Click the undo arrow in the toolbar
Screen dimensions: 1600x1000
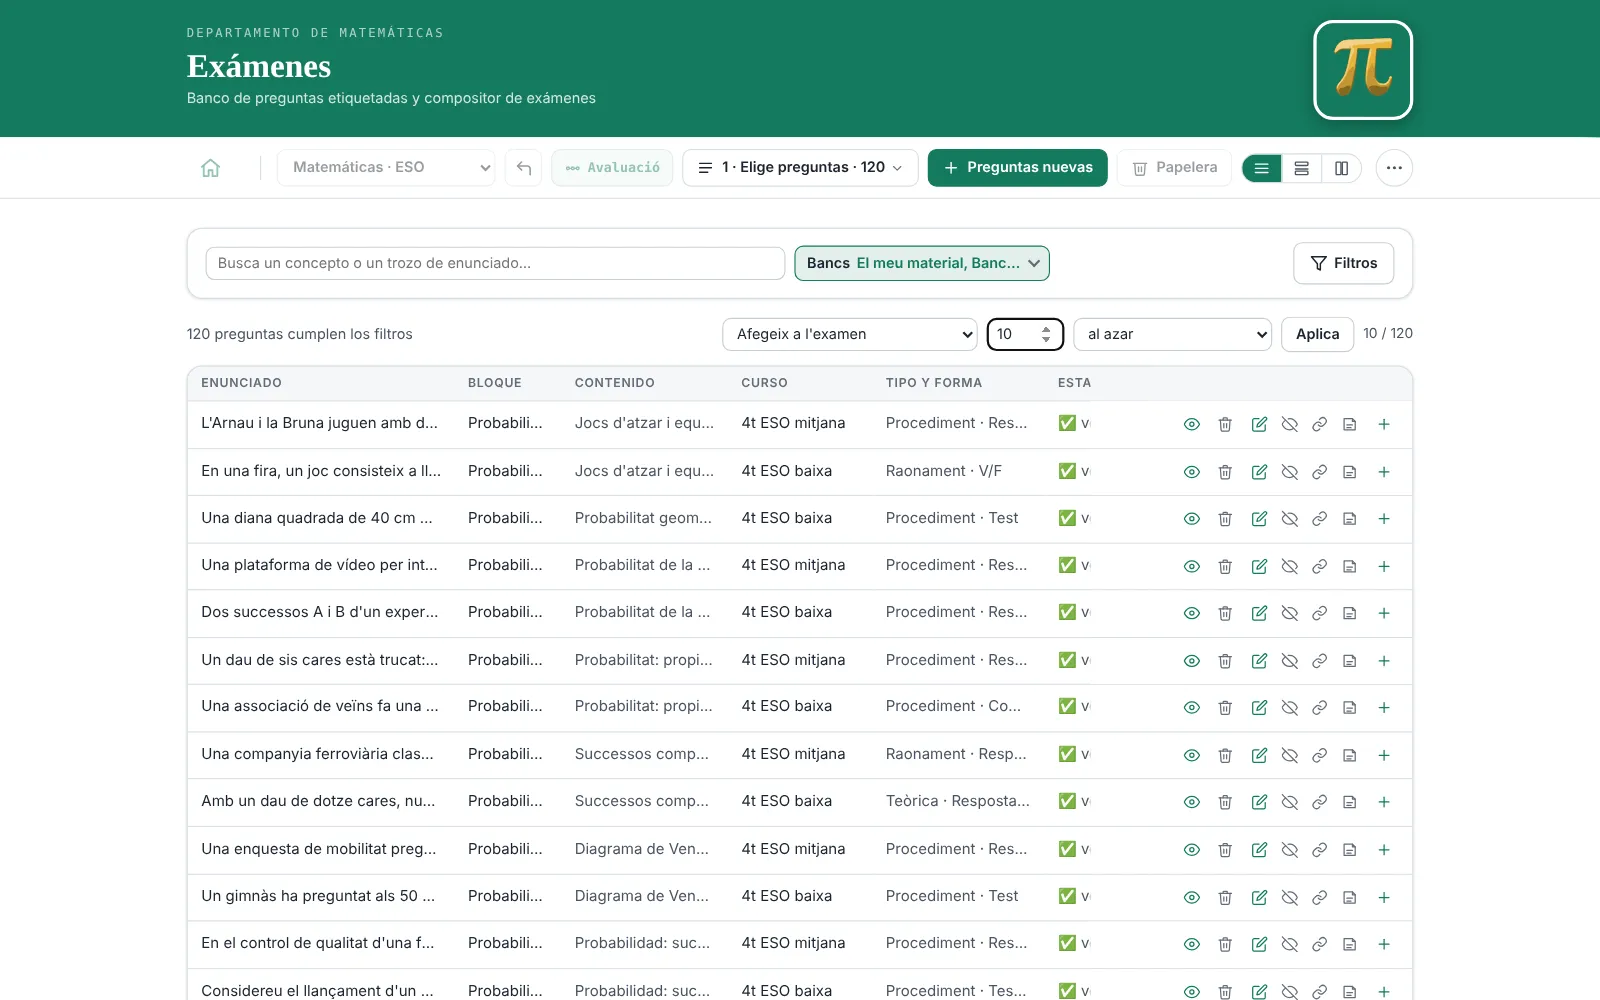(x=523, y=168)
